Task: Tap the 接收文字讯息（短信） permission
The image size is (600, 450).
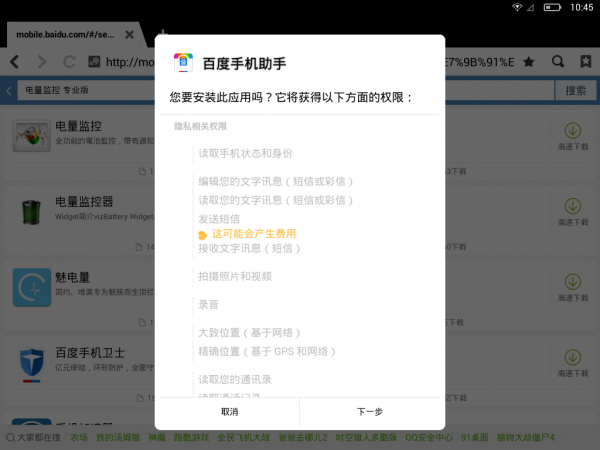Action: (x=249, y=248)
